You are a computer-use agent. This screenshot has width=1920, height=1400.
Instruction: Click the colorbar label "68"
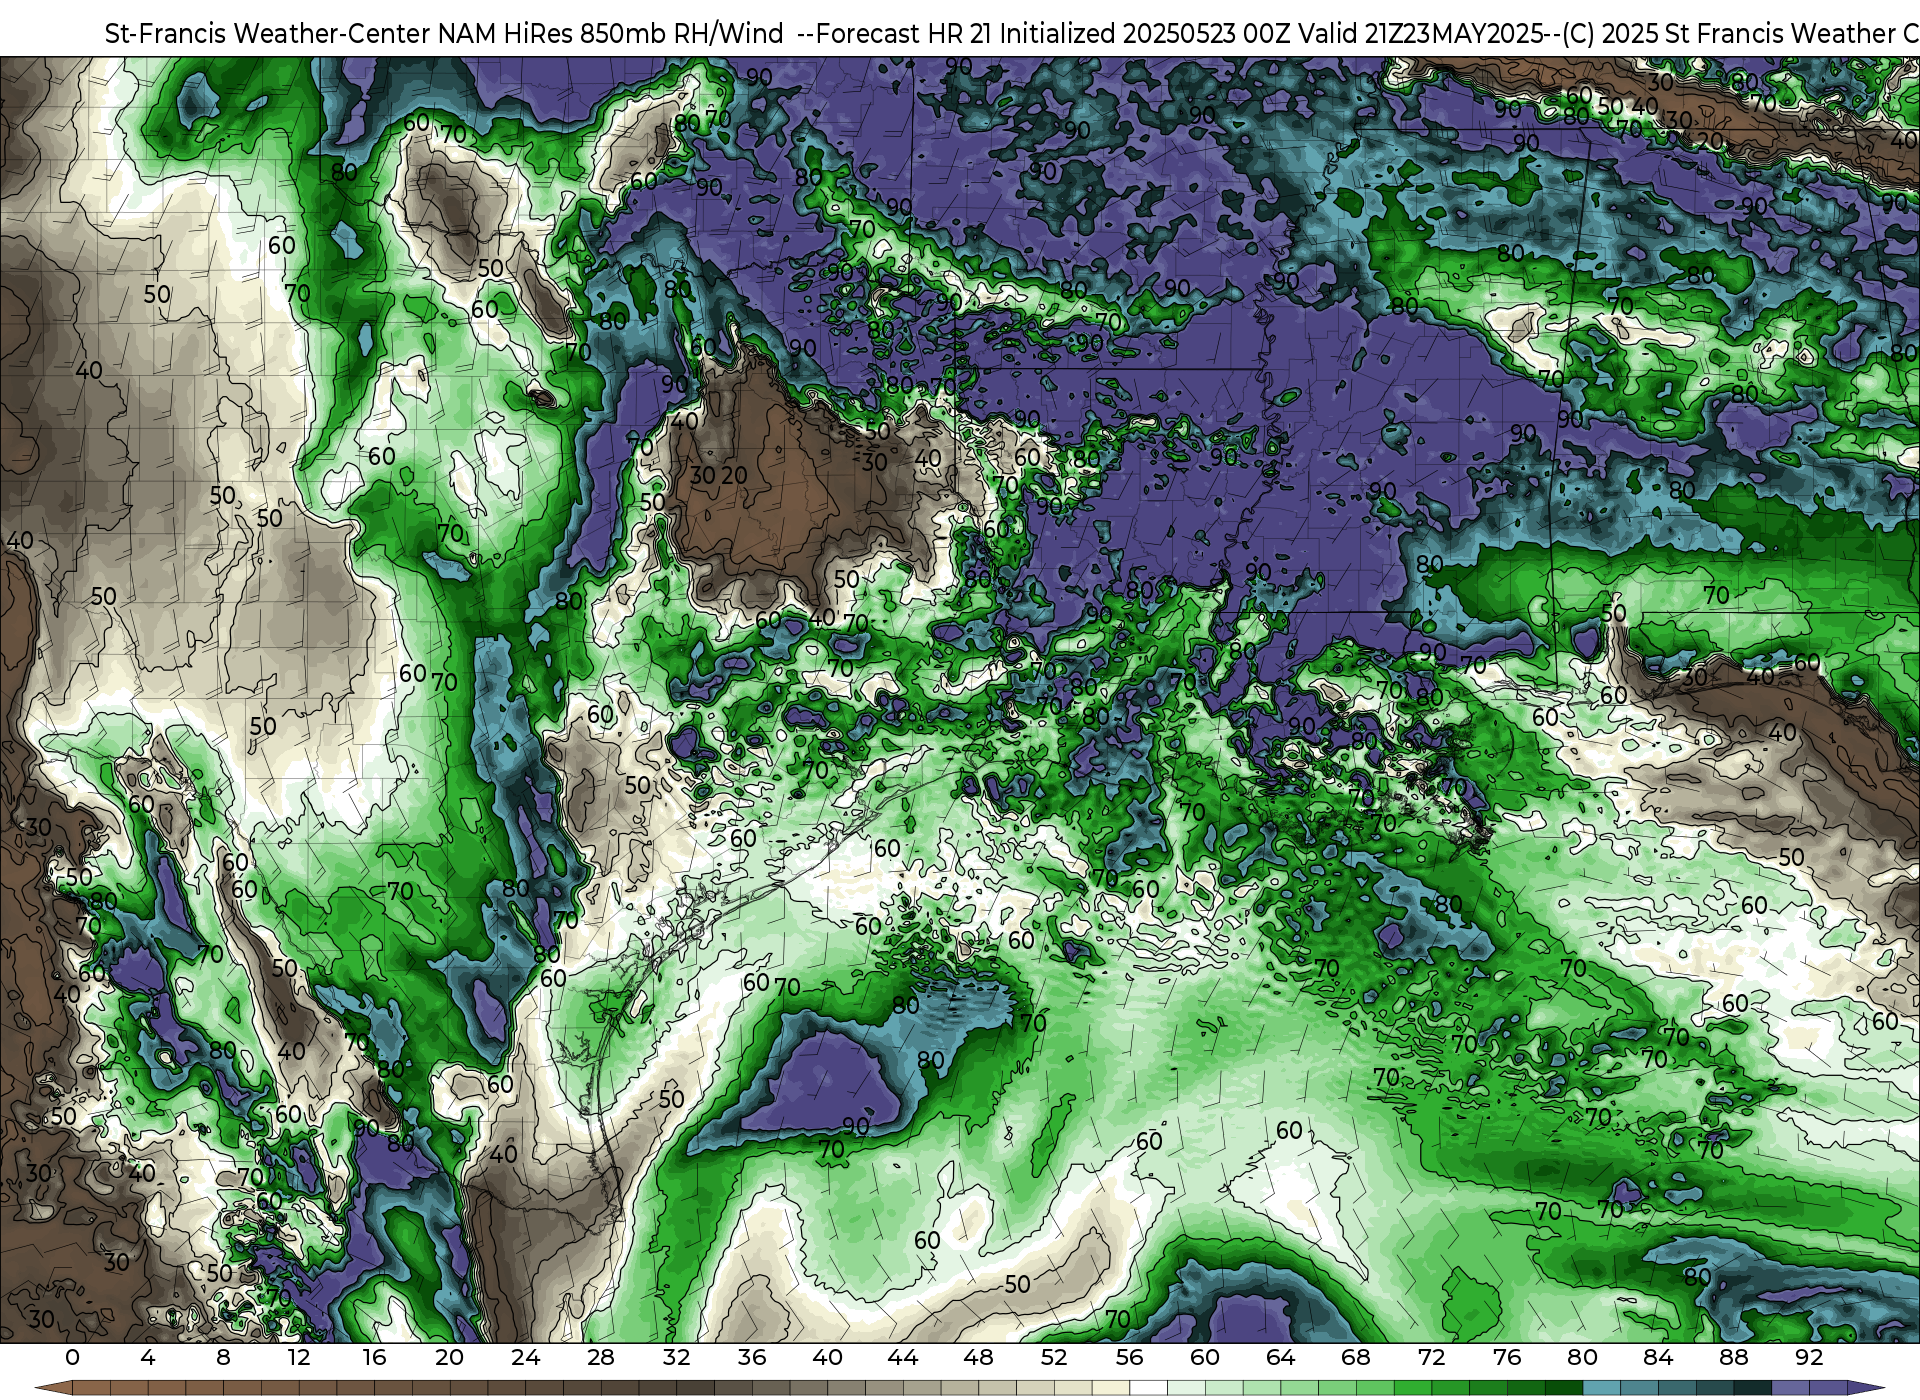(1356, 1357)
